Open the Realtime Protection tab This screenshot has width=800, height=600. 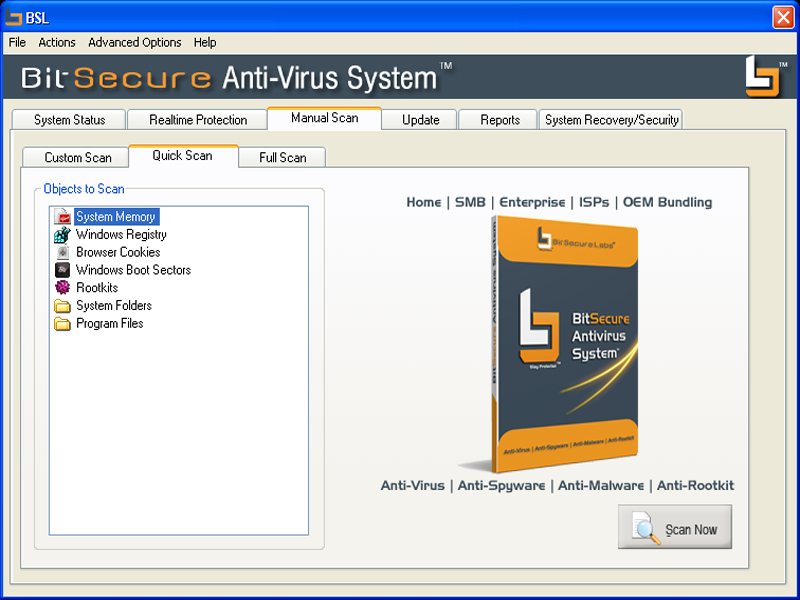coord(198,120)
